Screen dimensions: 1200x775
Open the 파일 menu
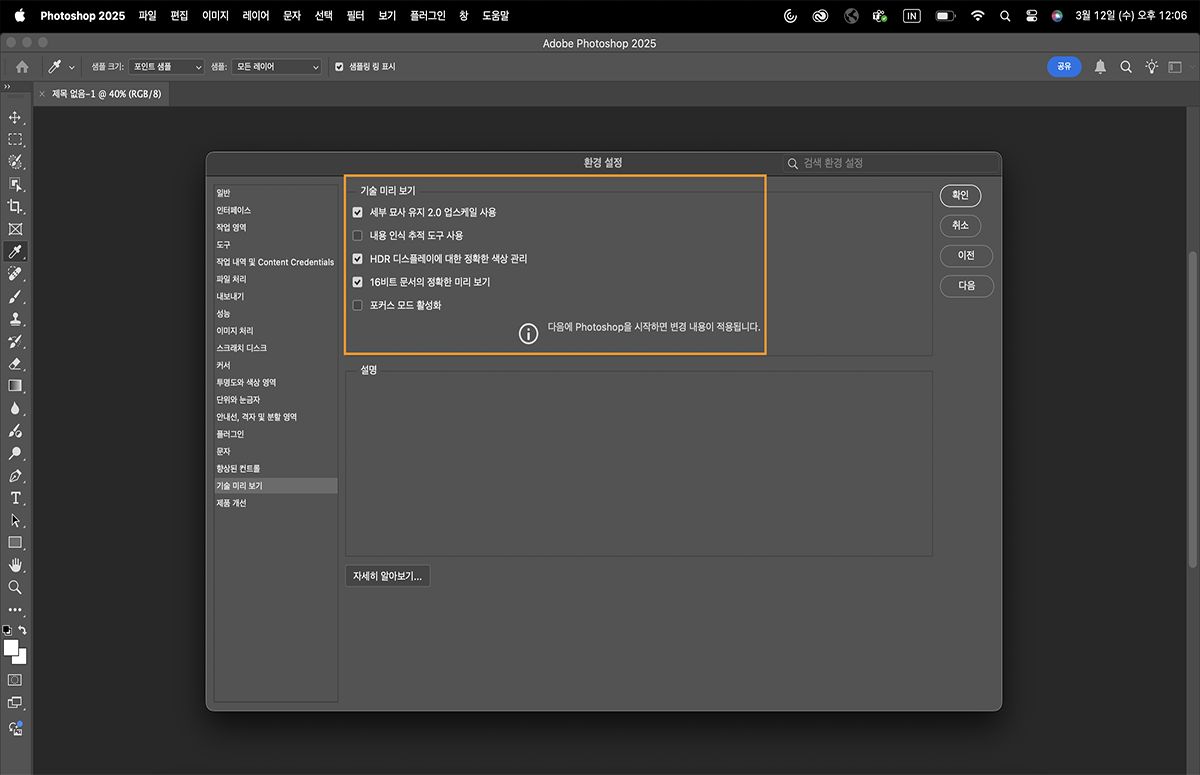click(x=147, y=16)
